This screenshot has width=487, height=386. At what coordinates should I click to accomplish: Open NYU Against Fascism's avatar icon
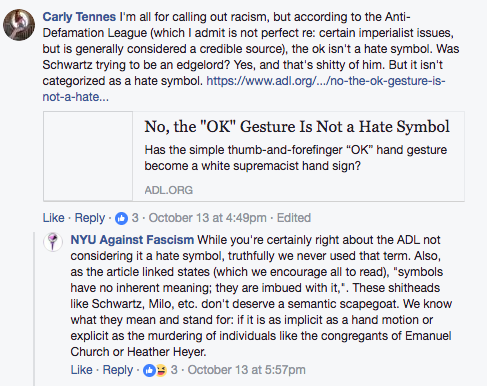(53, 241)
